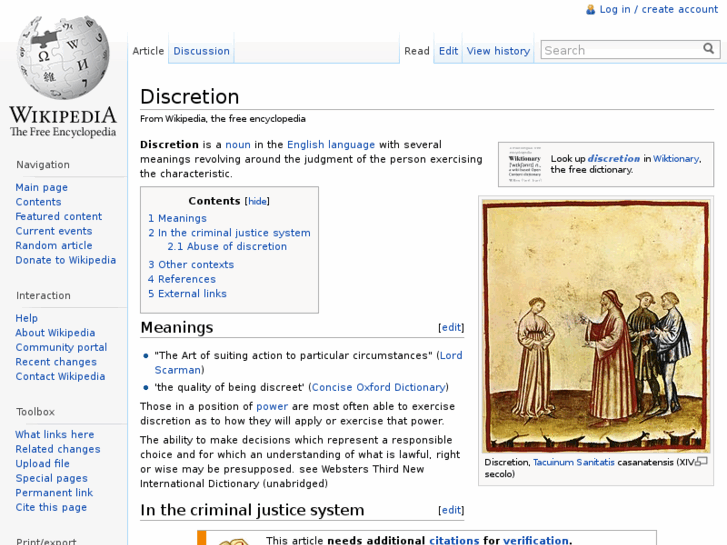Open the View history tab
The image size is (727, 545).
pyautogui.click(x=498, y=51)
